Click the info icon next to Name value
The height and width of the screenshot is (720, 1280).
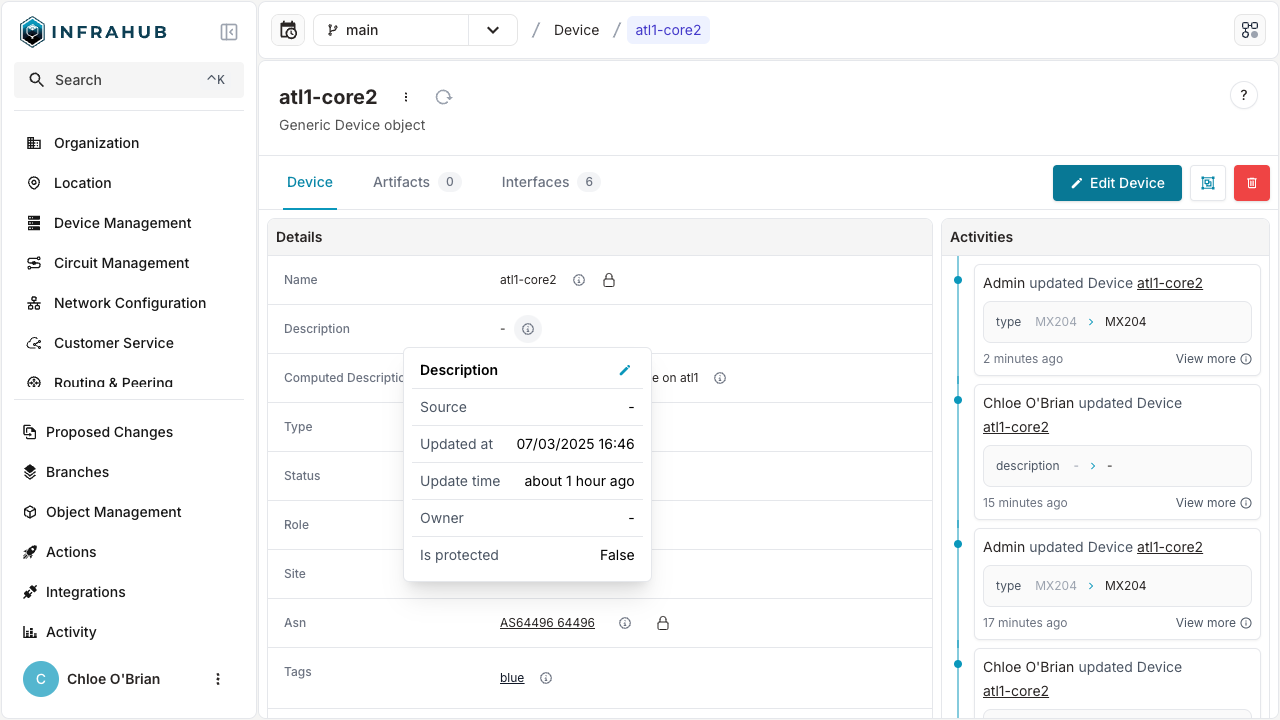579,280
